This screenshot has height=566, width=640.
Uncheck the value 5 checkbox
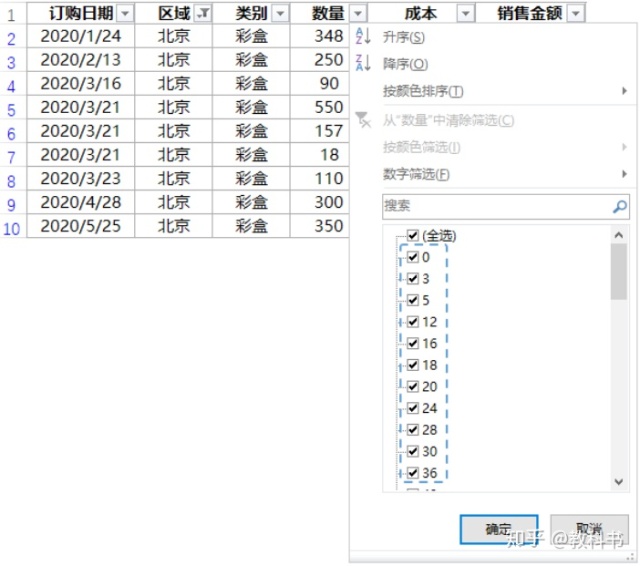[413, 300]
